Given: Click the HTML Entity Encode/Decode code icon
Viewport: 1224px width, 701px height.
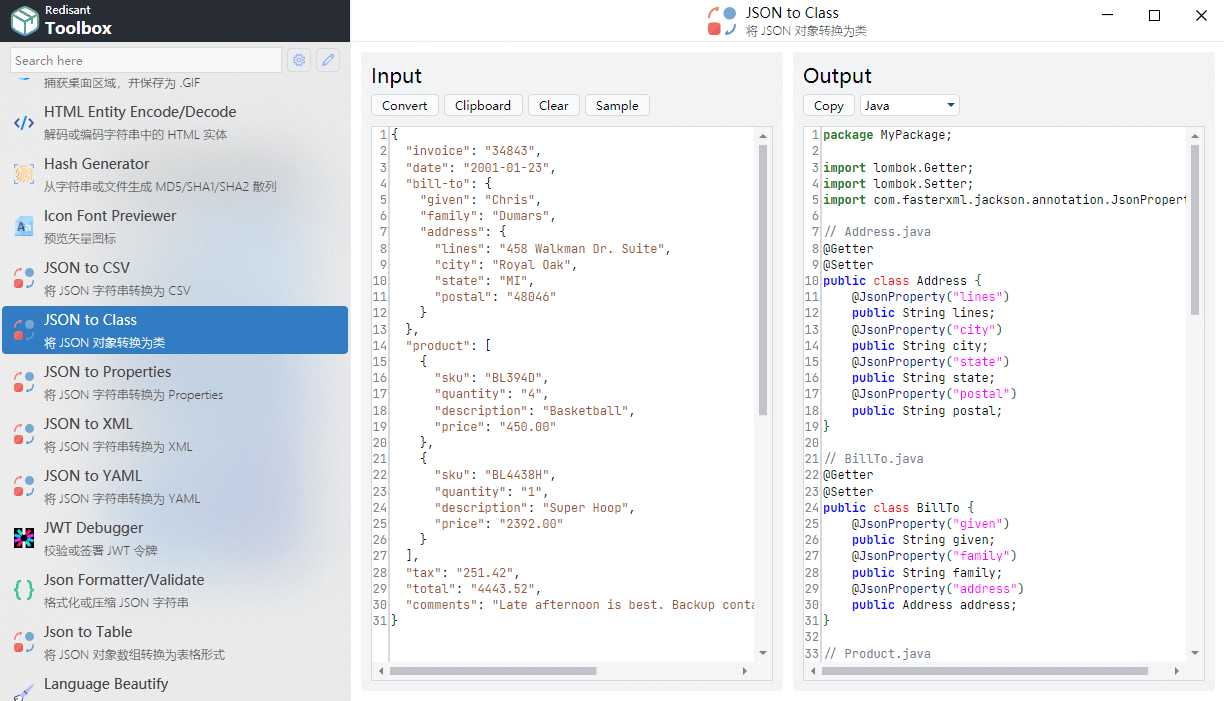Looking at the screenshot, I should 24,123.
